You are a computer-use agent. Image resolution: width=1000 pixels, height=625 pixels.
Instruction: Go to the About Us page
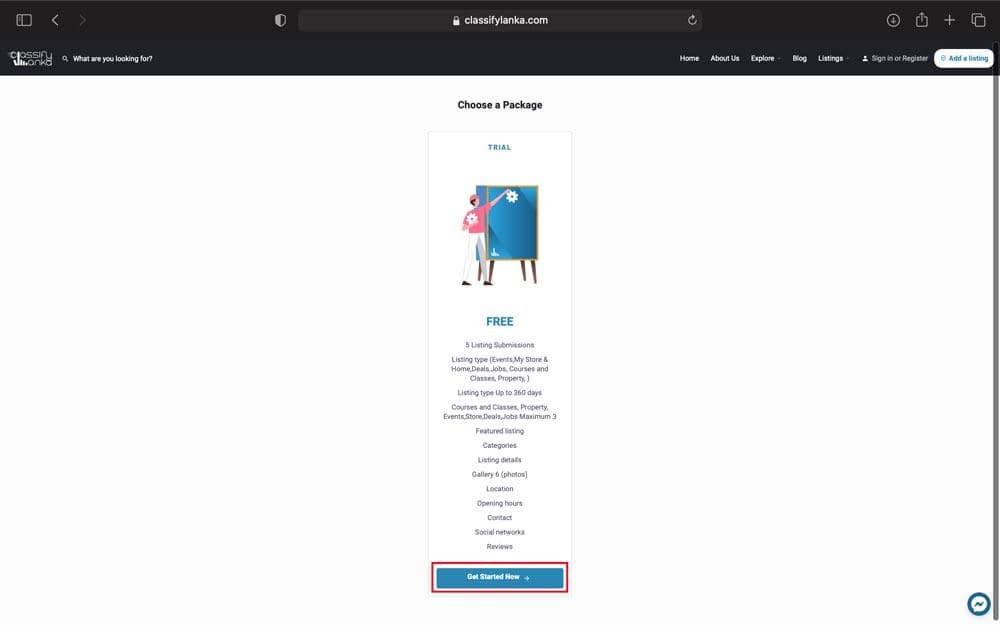[724, 59]
